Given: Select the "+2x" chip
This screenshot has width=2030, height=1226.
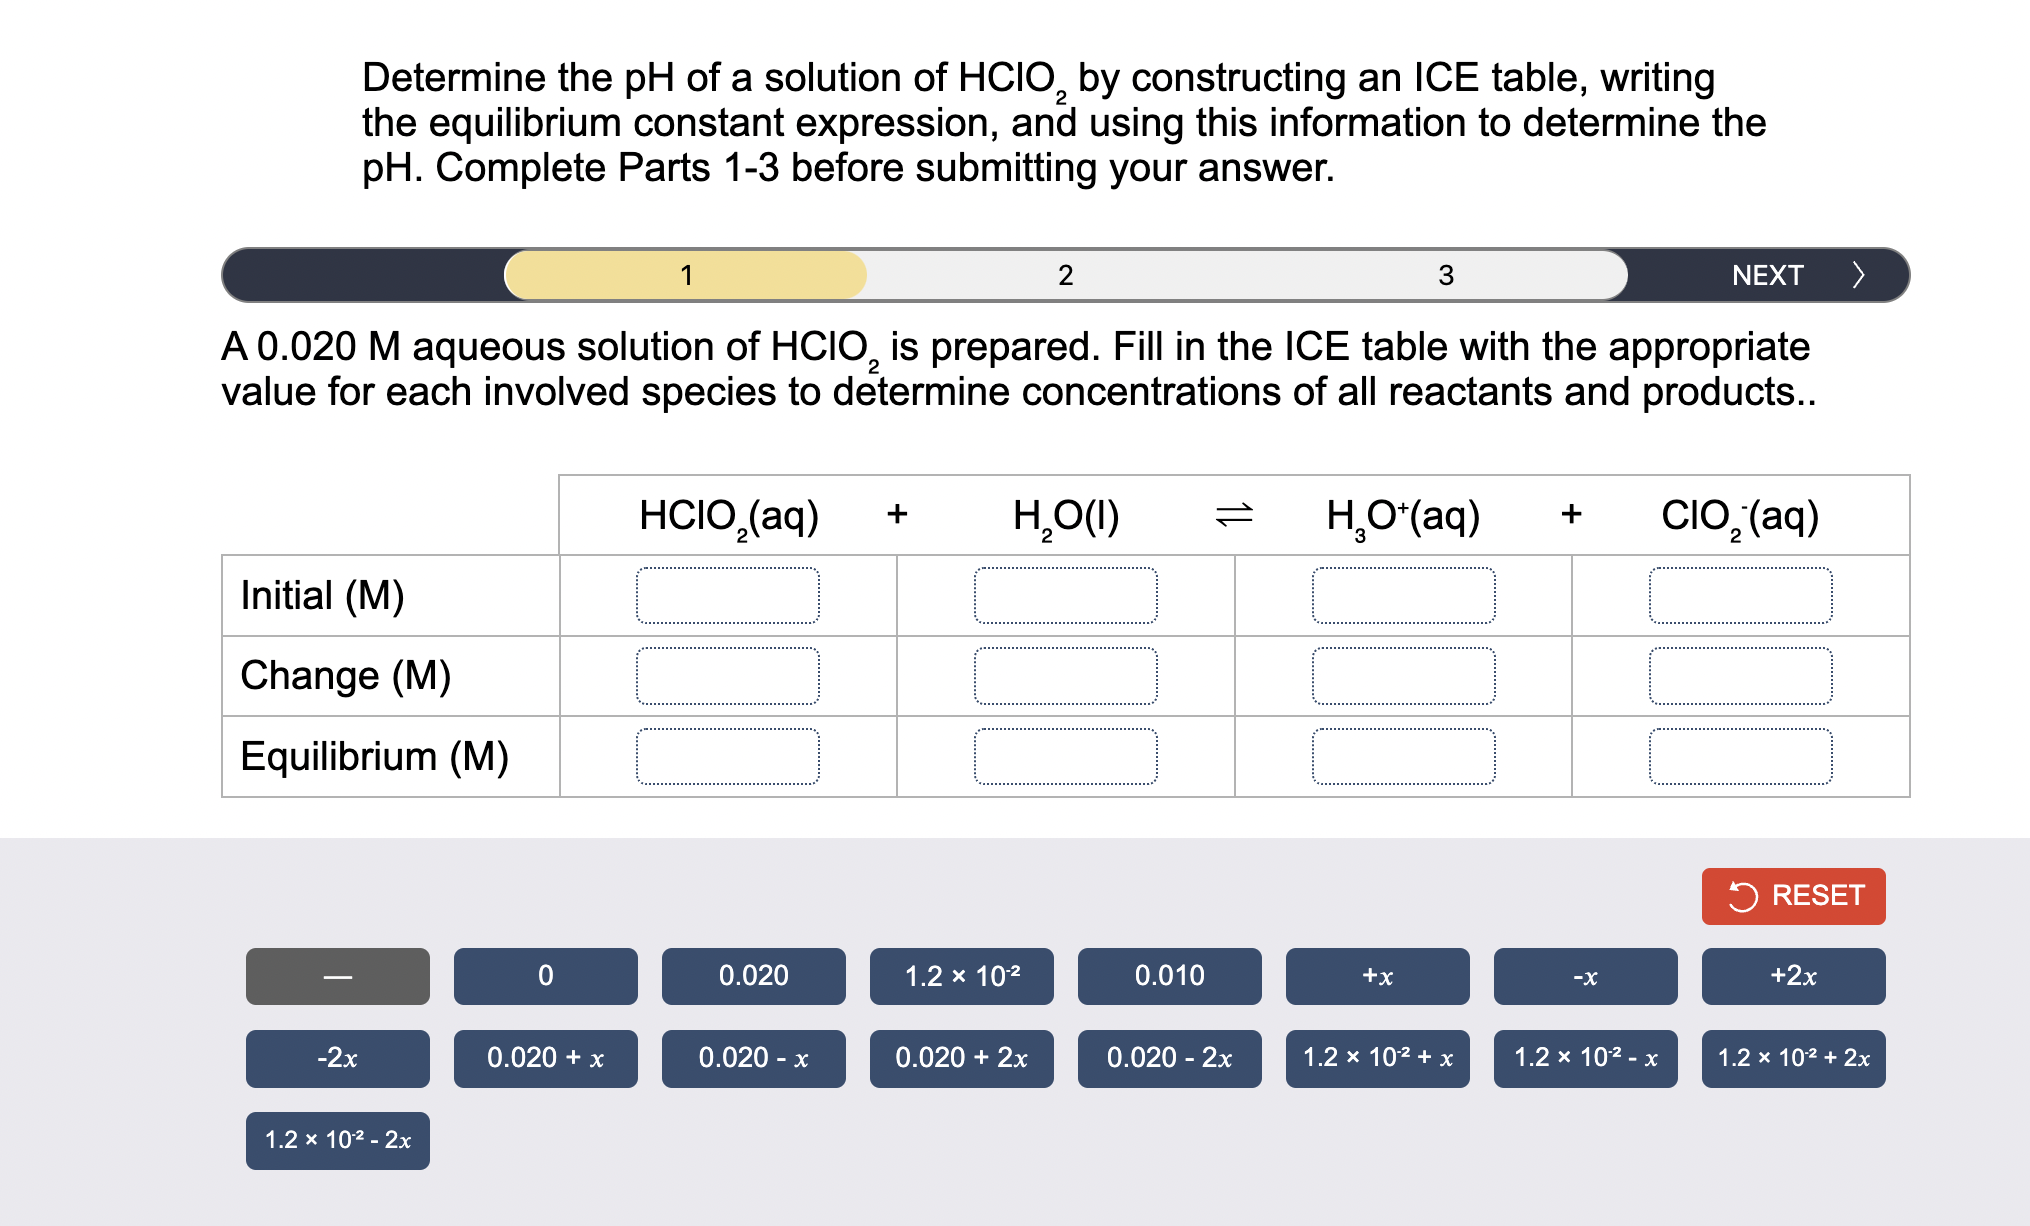Looking at the screenshot, I should point(1793,976).
